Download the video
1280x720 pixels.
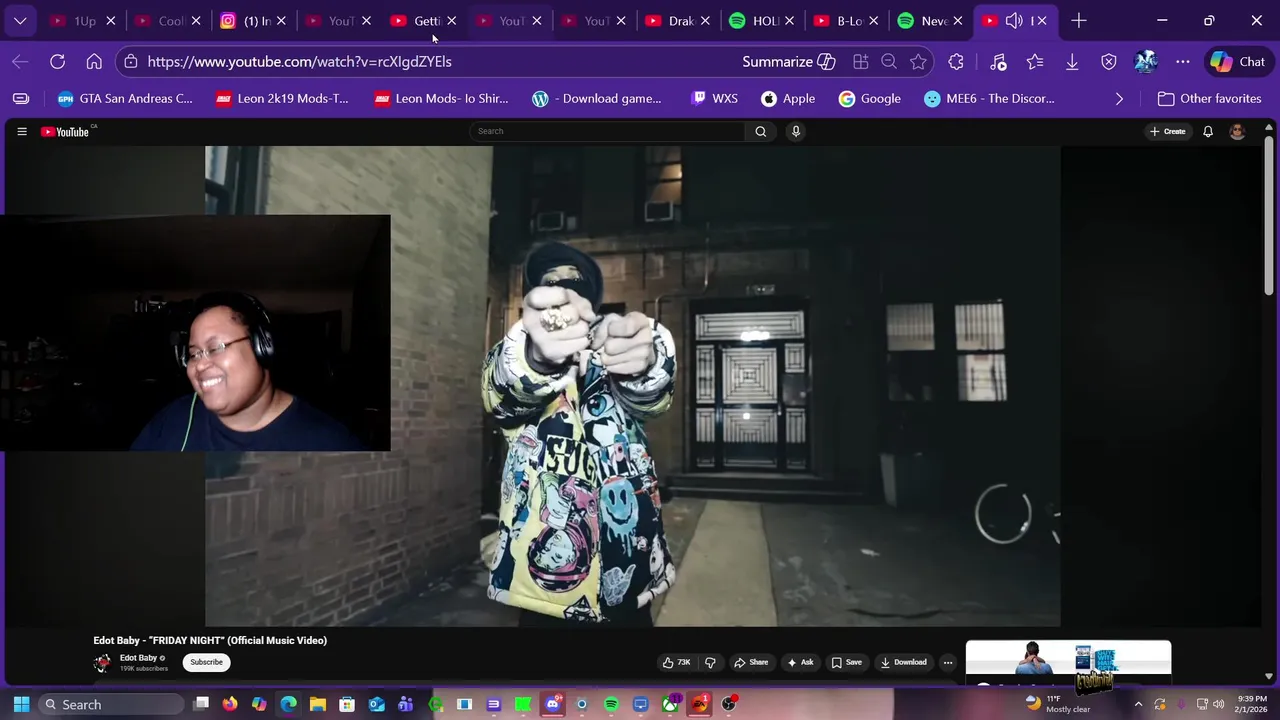point(903,662)
